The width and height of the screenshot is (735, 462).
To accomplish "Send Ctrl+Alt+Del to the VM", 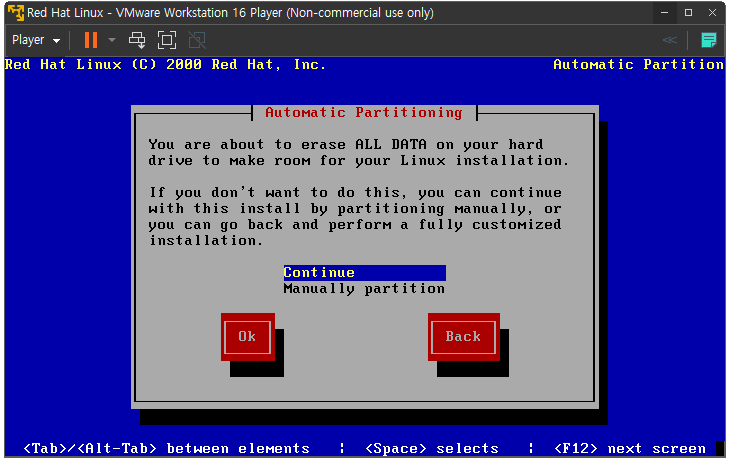I will coord(137,40).
